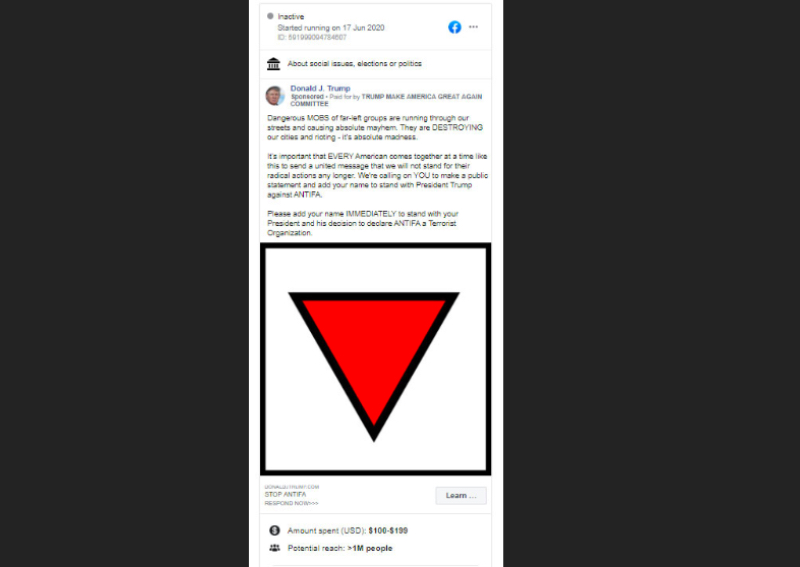Click the Learn more button

tap(461, 496)
